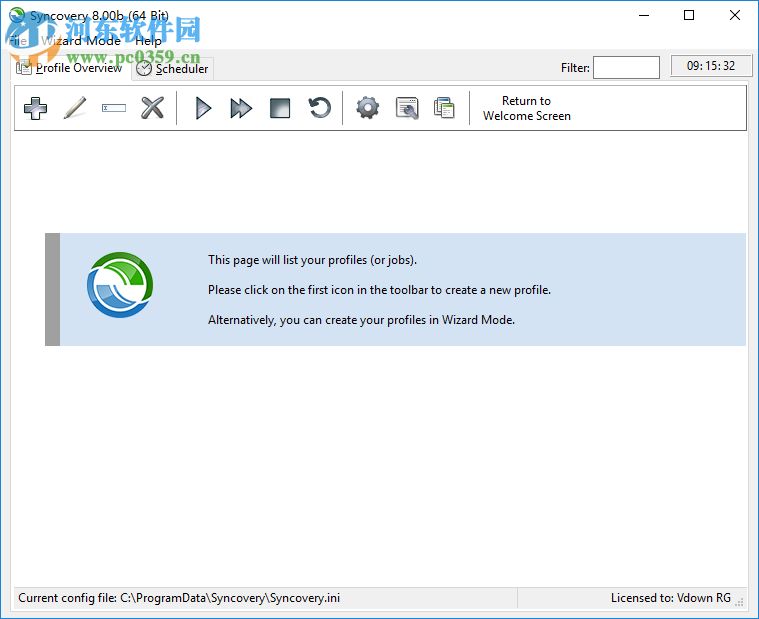Viewport: 759px width, 619px height.
Task: Click the Licensed to: Vdown RG text
Action: pos(670,598)
